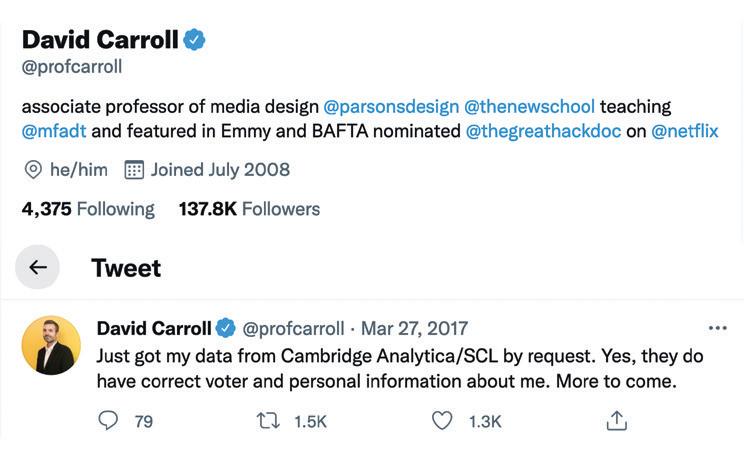Share the tweet using the share icon
This screenshot has height=458, width=744.
617,421
